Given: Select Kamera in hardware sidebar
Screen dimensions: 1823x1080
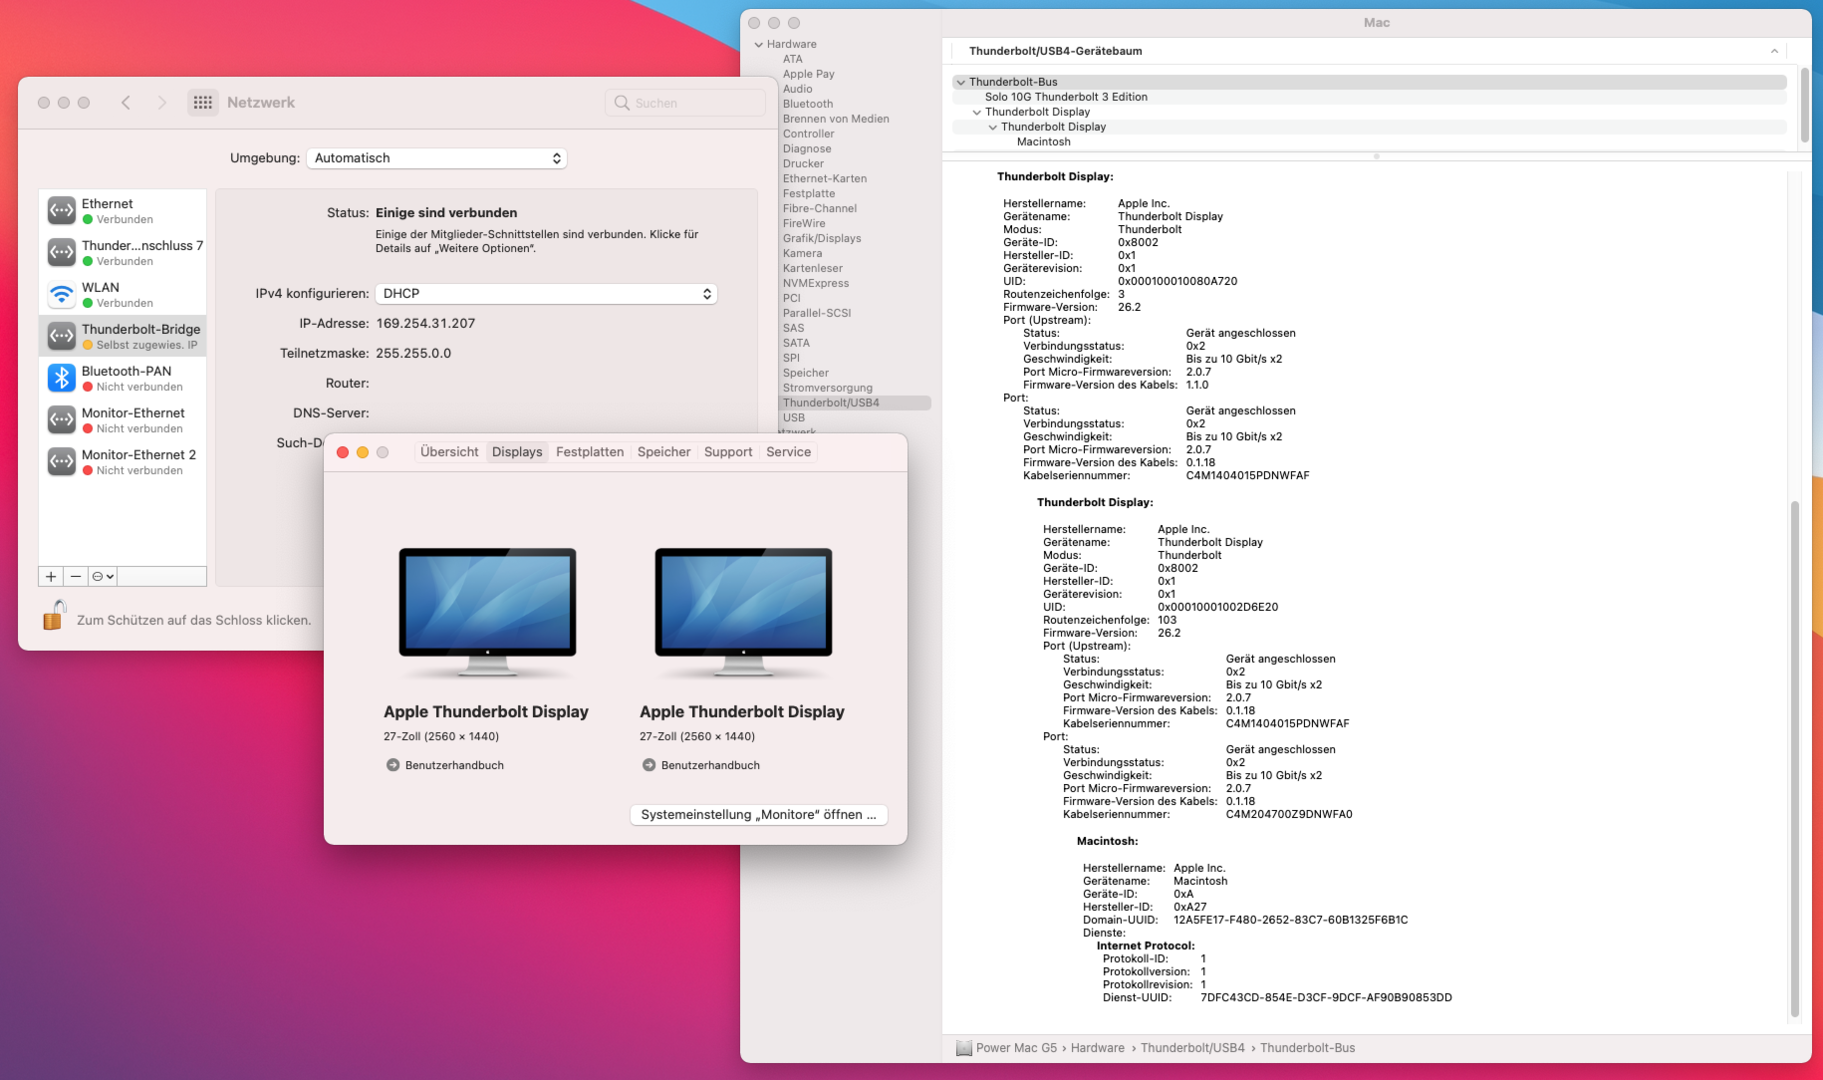Looking at the screenshot, I should pos(803,253).
